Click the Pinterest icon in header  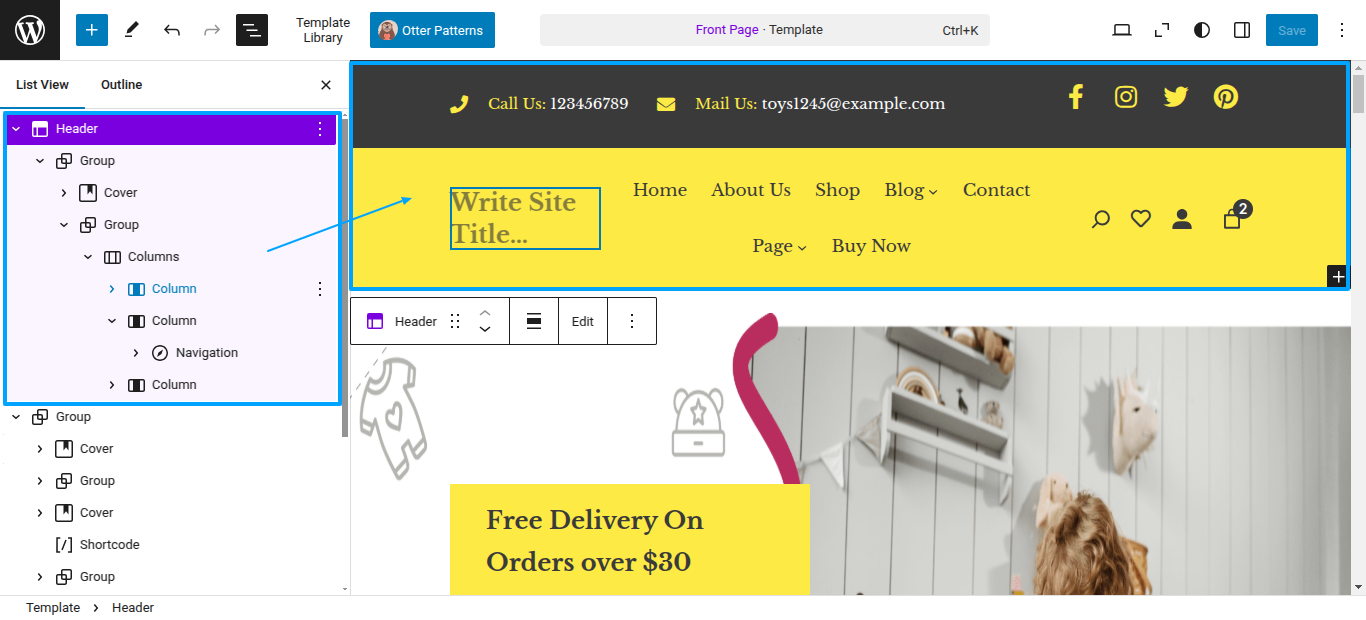point(1226,97)
